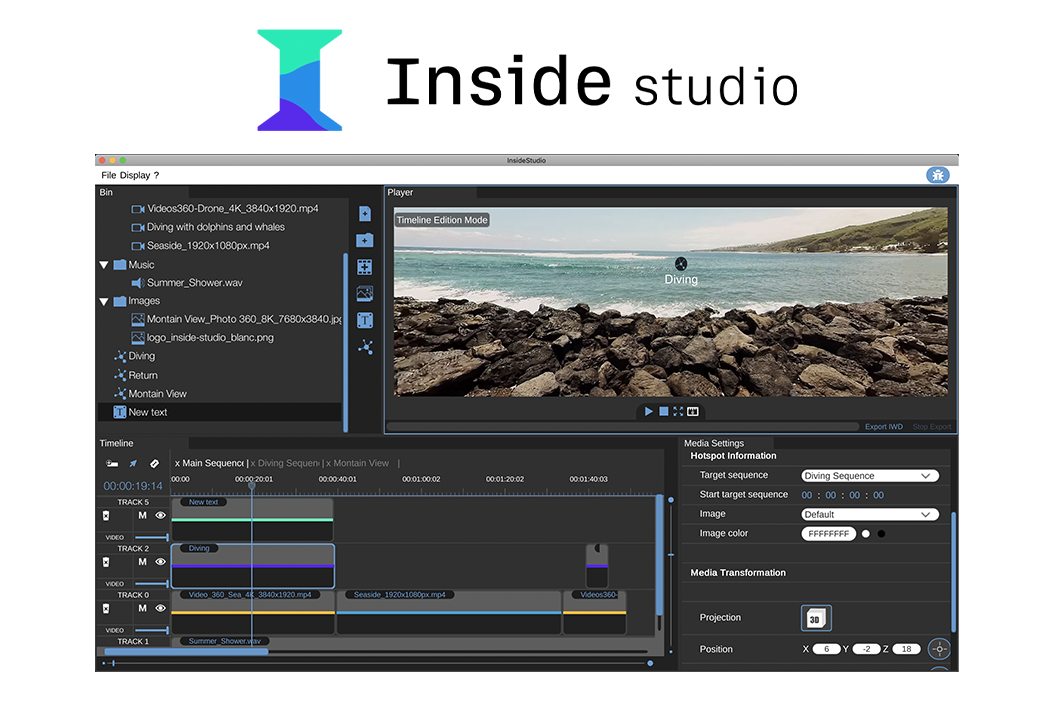Image resolution: width=1052 pixels, height=706 pixels.
Task: Open the Target sequence dropdown
Action: click(x=870, y=476)
